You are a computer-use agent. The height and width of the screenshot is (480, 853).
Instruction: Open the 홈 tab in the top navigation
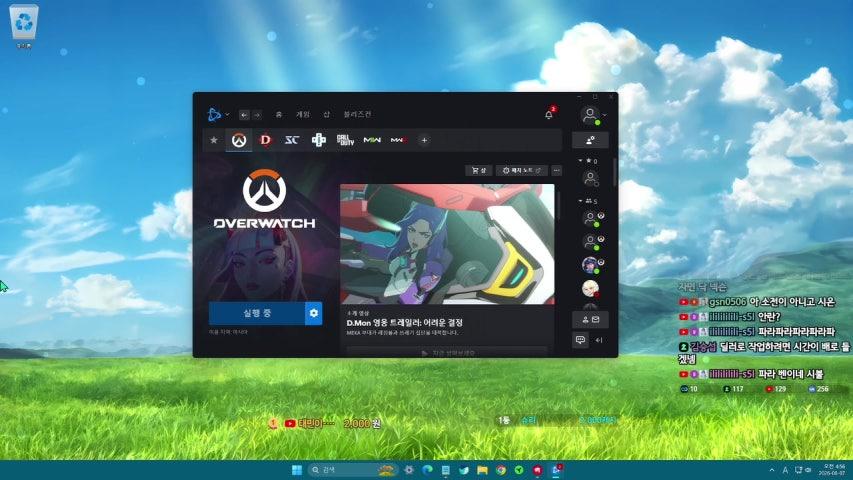pos(279,114)
